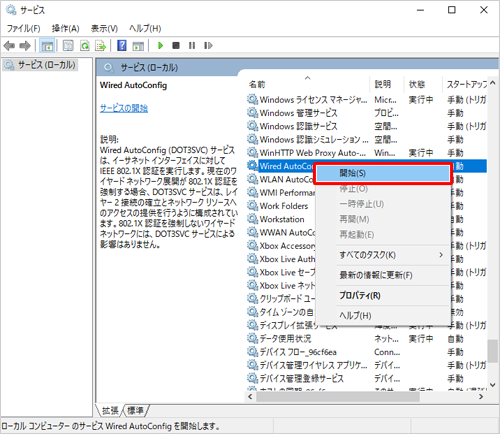The width and height of the screenshot is (500, 434).
Task: Select the Workstation service name
Action: 282,219
